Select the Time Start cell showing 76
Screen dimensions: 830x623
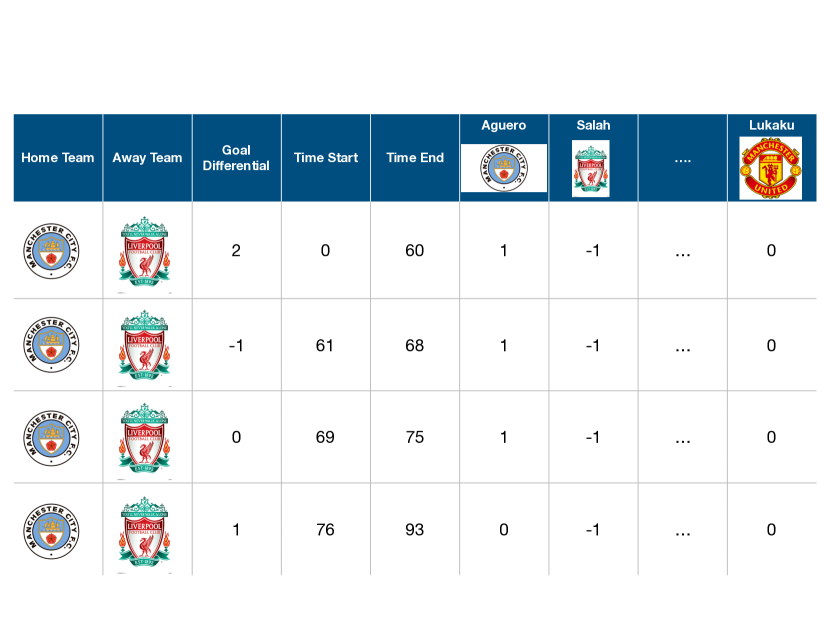326,530
